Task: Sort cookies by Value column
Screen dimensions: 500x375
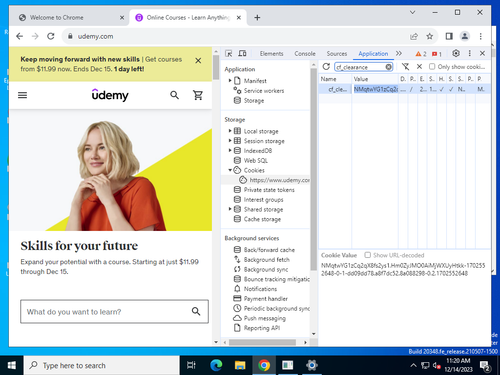Action: coord(375,79)
